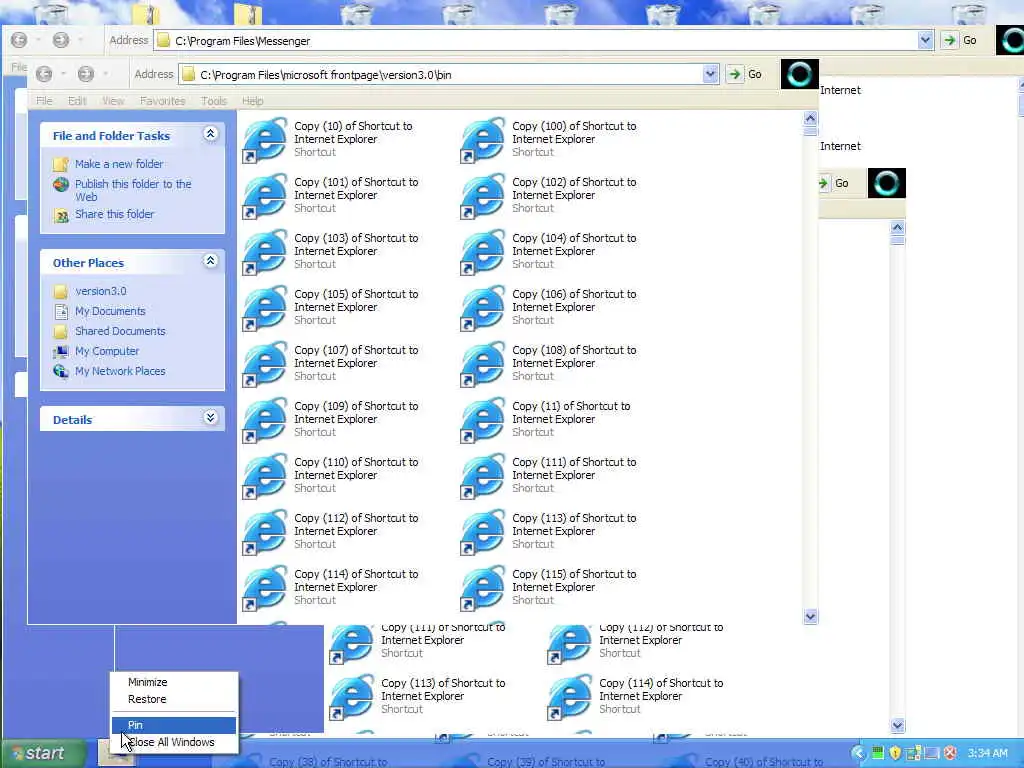Open My Documents link
Screen dimensions: 1024x768
coord(110,311)
